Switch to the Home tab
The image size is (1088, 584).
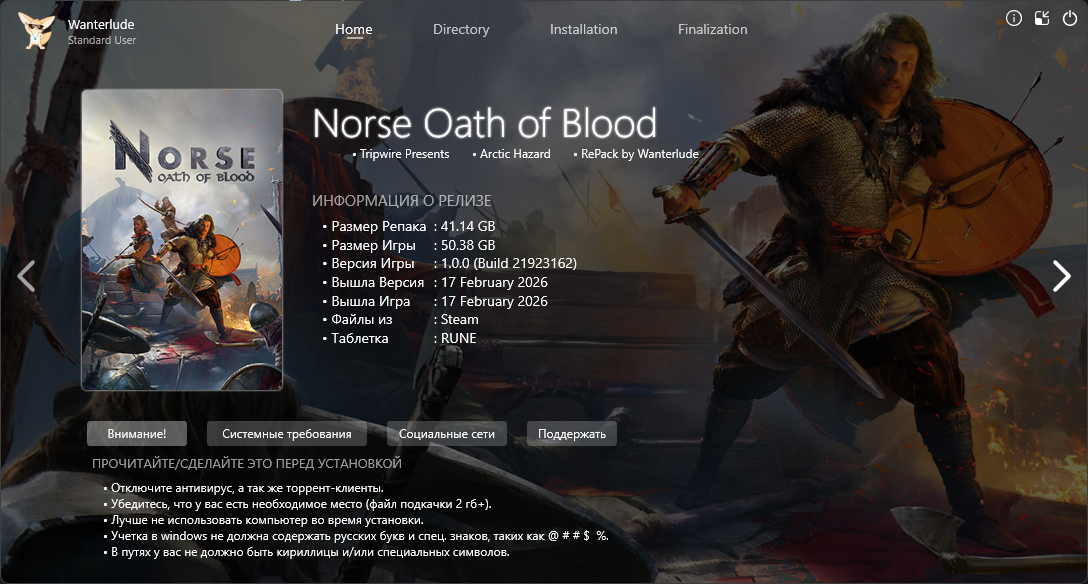pos(354,29)
